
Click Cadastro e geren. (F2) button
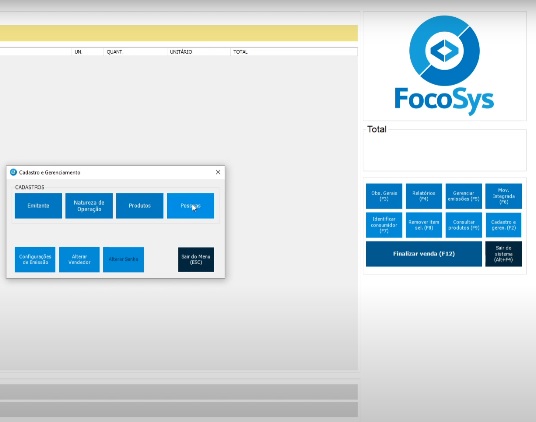click(504, 225)
